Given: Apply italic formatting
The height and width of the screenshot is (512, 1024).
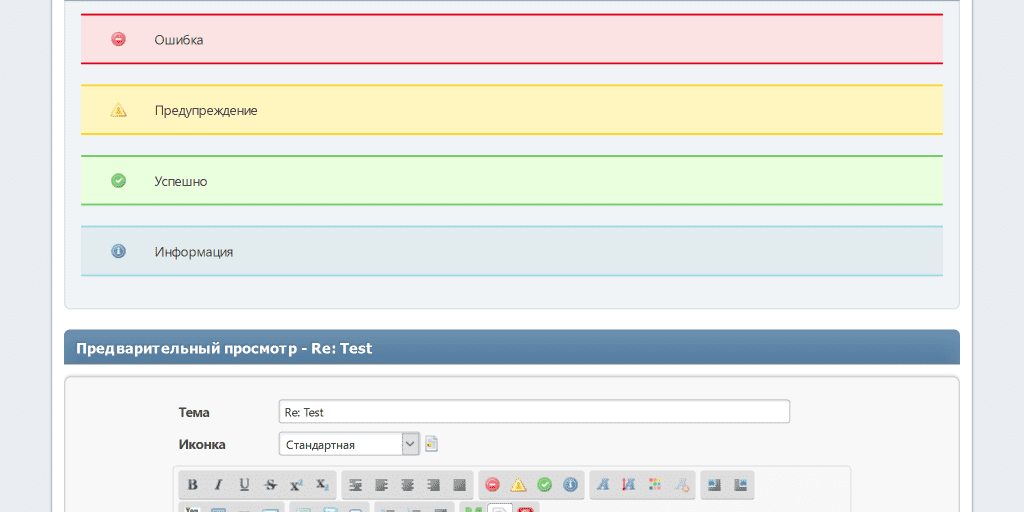Looking at the screenshot, I should pos(218,485).
